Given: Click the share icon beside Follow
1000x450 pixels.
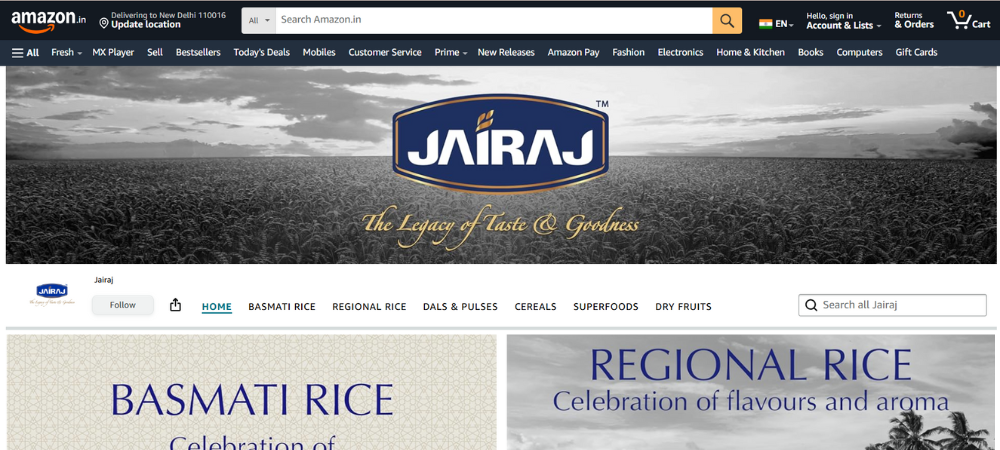Looking at the screenshot, I should pos(176,305).
